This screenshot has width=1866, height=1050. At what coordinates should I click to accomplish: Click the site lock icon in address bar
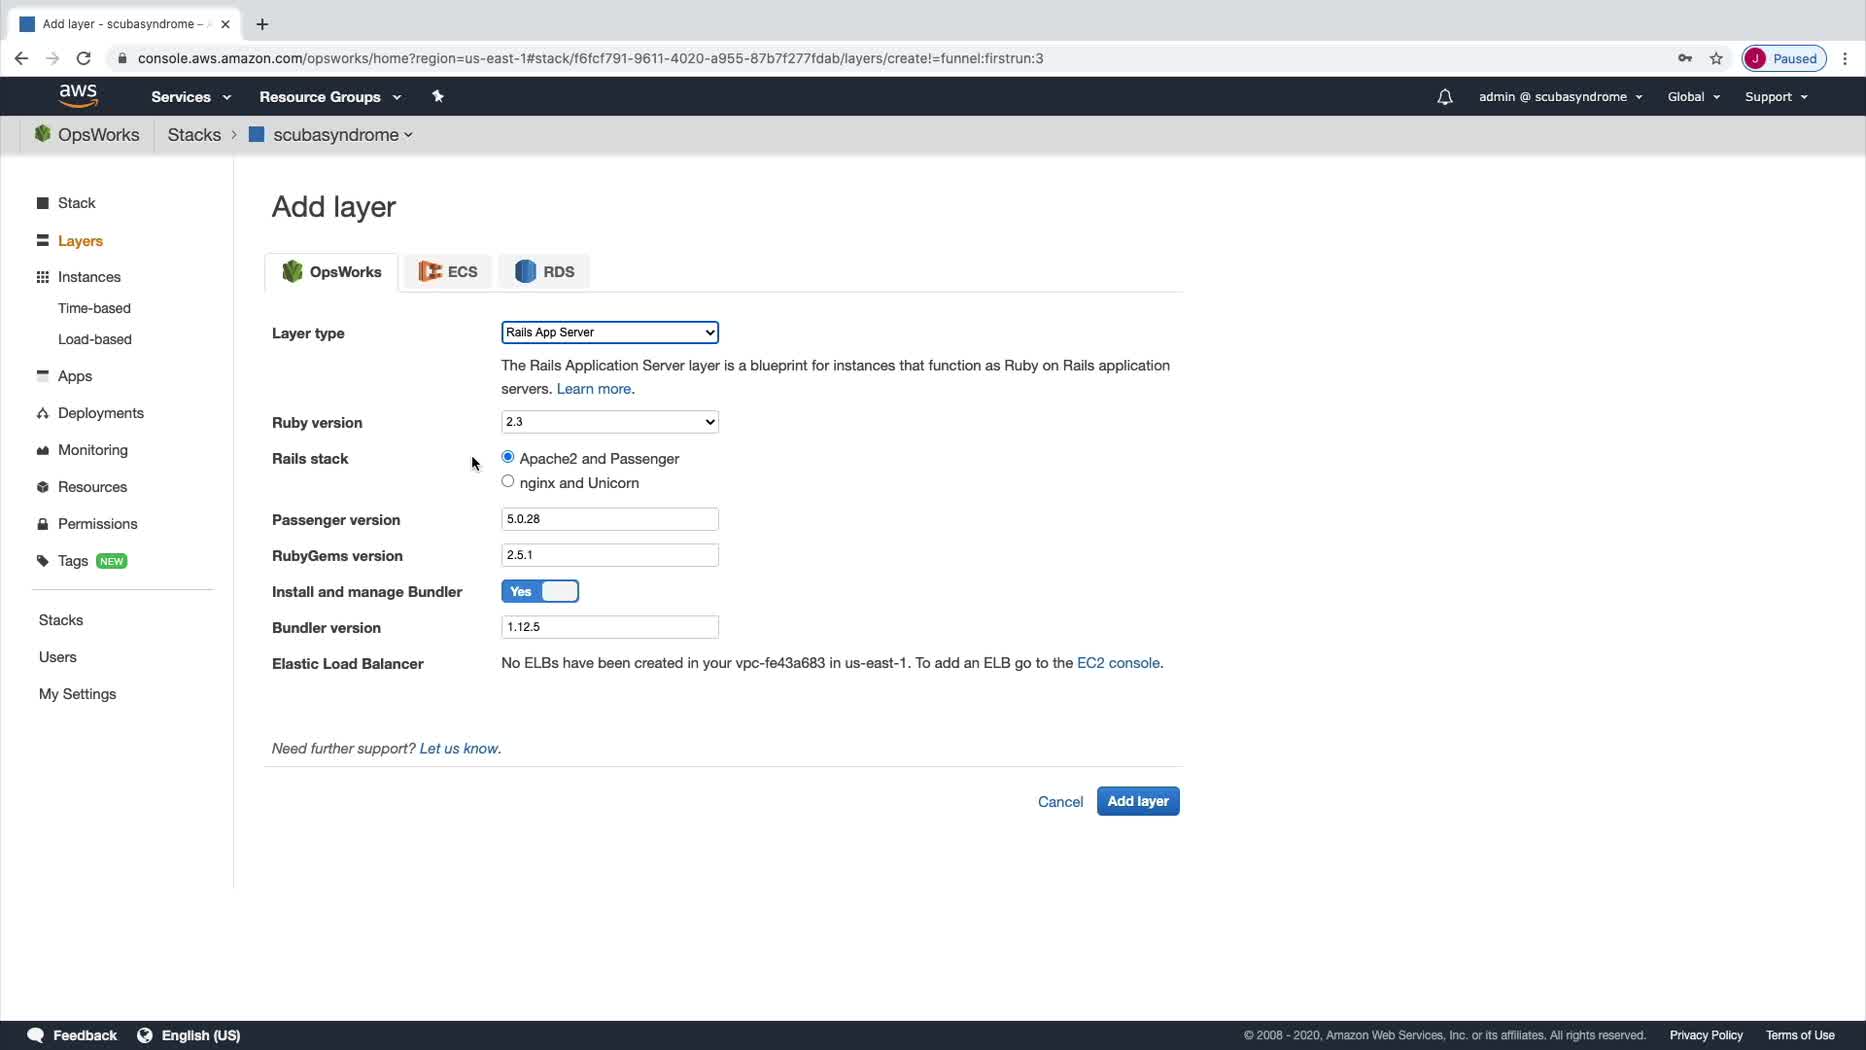pyautogui.click(x=122, y=58)
